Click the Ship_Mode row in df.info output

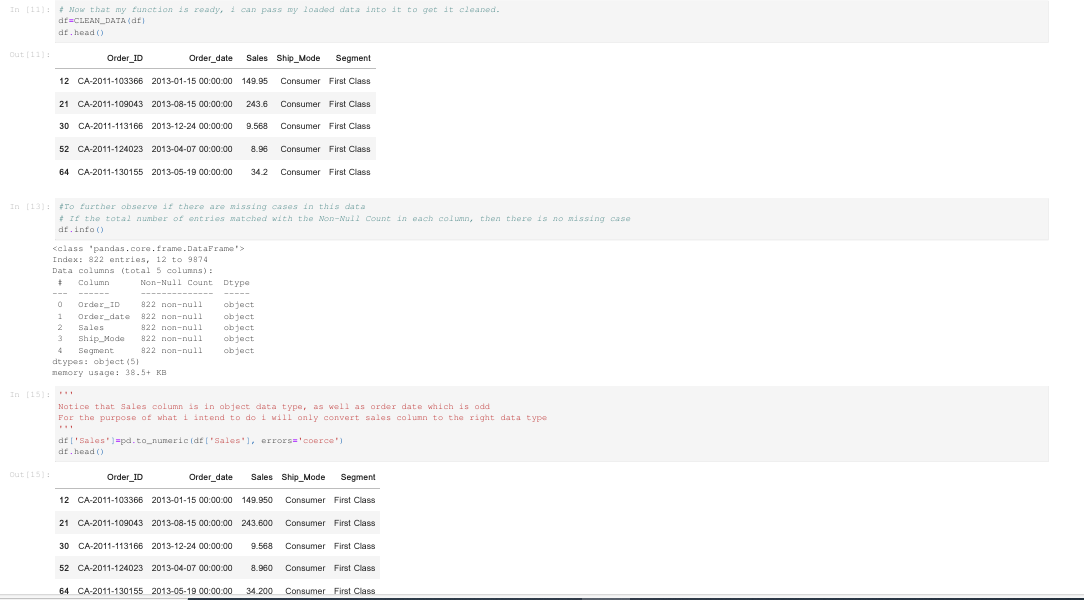tap(156, 339)
